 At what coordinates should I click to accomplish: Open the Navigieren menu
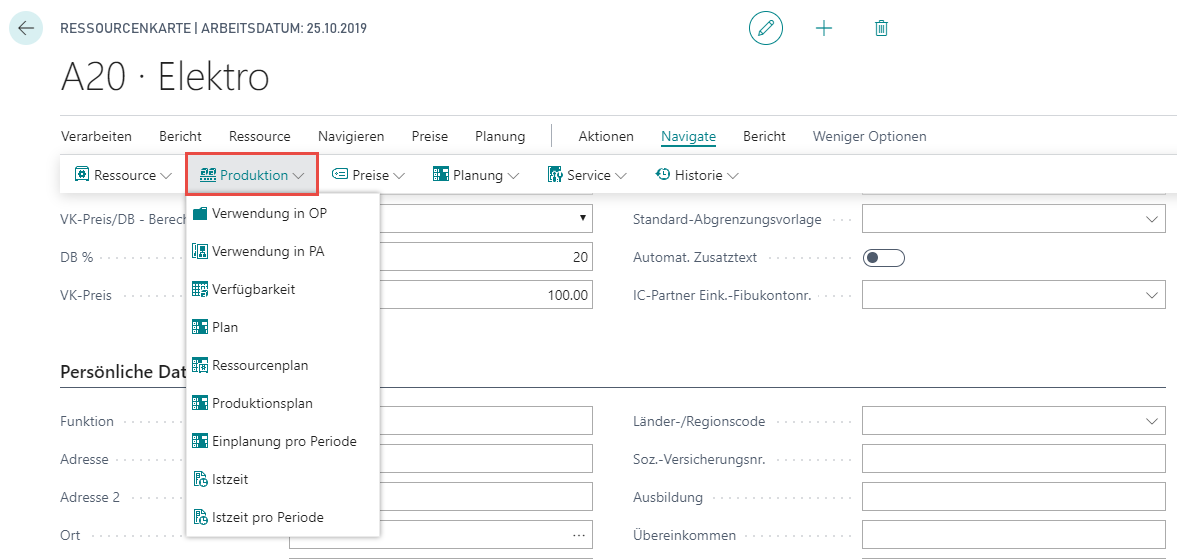[351, 137]
